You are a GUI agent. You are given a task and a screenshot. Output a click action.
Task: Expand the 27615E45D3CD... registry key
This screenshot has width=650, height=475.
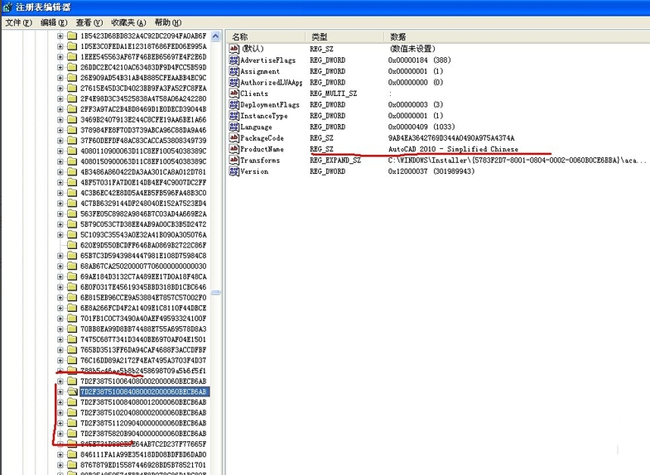[x=61, y=88]
